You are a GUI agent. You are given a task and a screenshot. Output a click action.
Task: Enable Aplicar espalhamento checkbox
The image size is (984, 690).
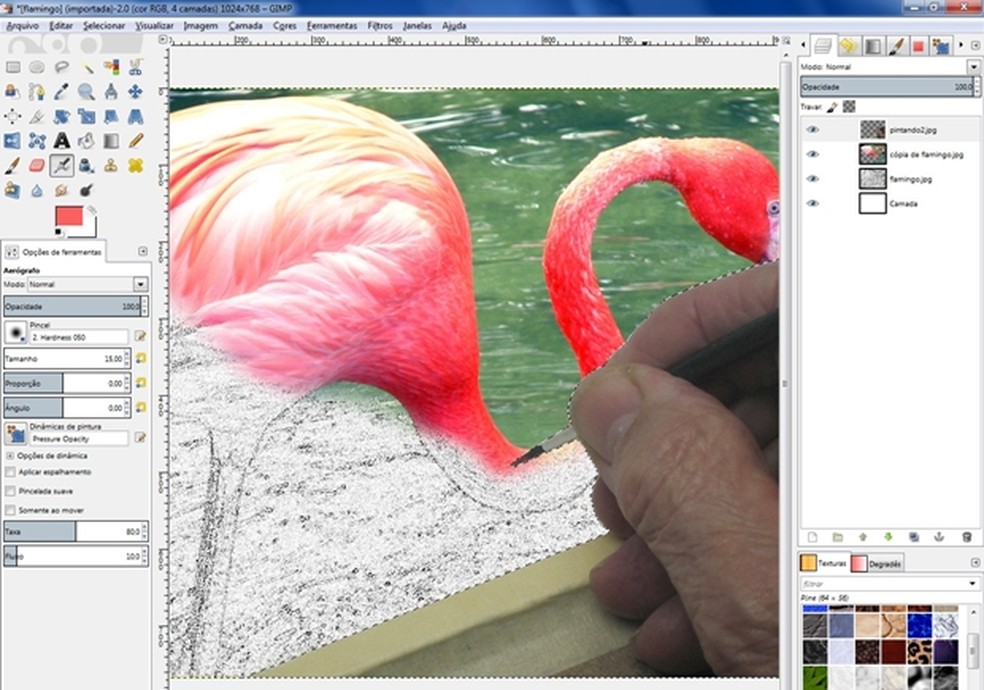11,471
